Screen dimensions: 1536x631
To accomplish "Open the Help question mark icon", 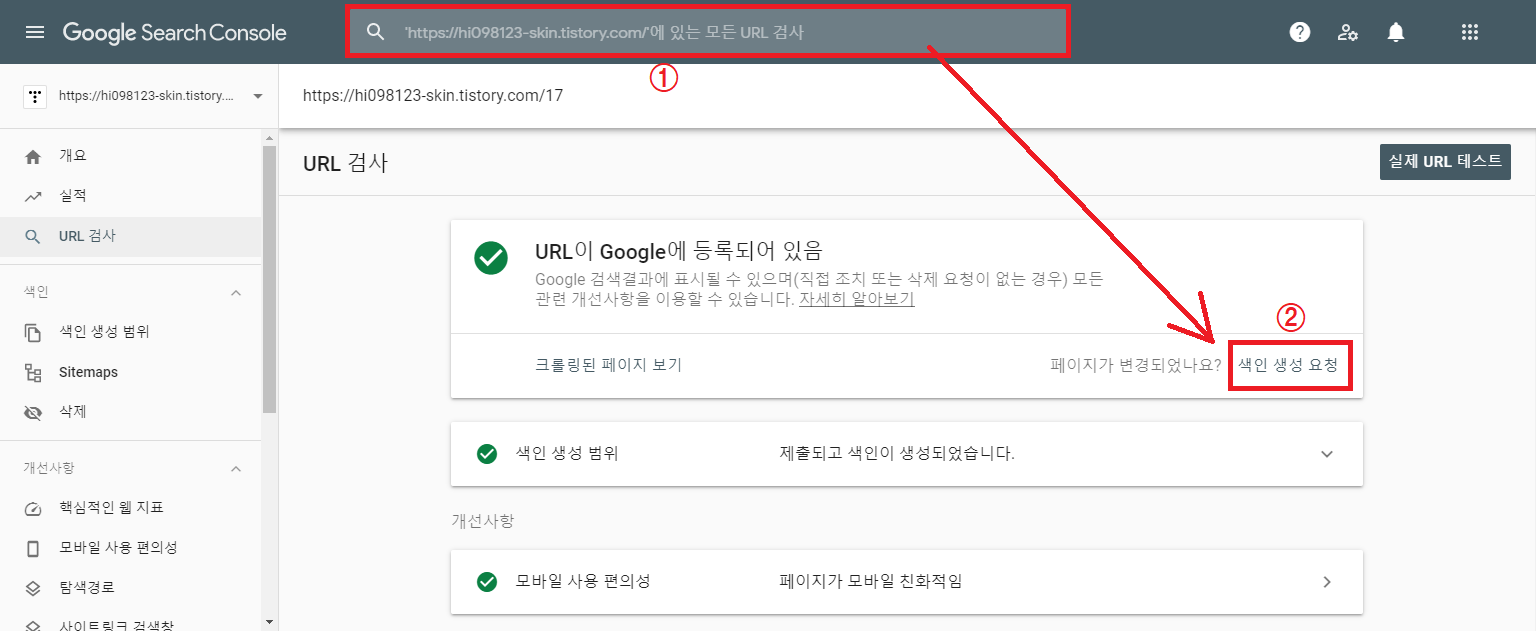I will point(1300,32).
